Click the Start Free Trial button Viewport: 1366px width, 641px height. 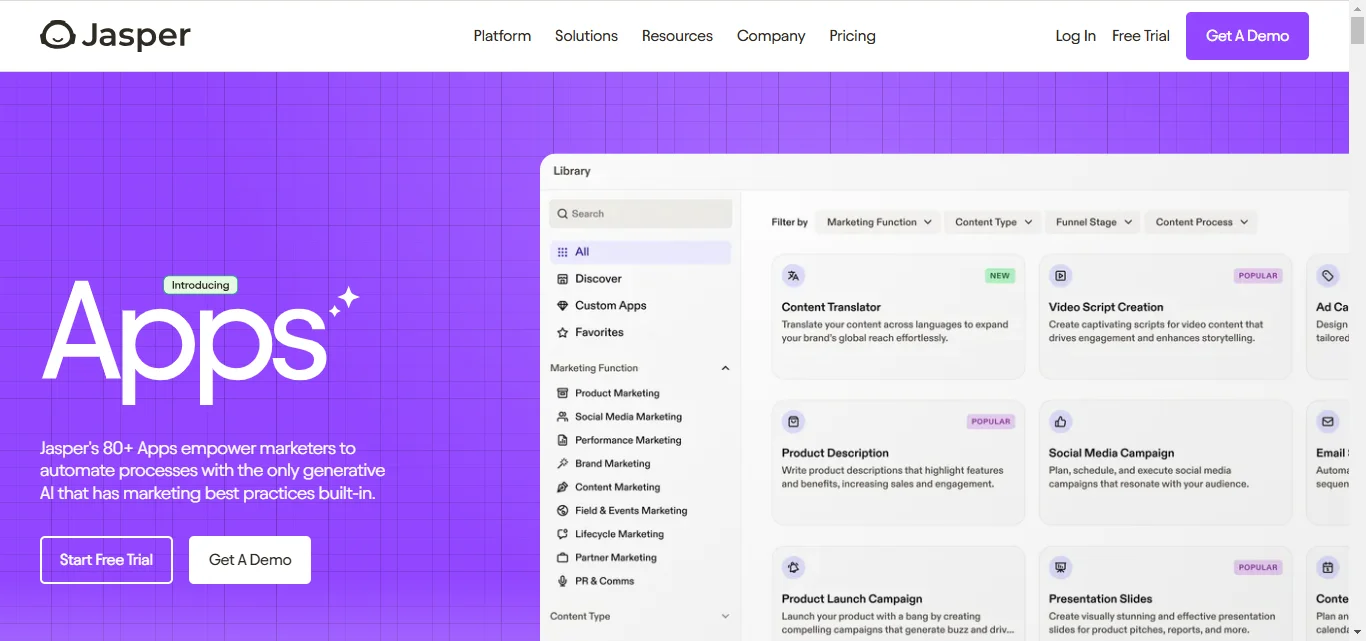click(x=106, y=560)
